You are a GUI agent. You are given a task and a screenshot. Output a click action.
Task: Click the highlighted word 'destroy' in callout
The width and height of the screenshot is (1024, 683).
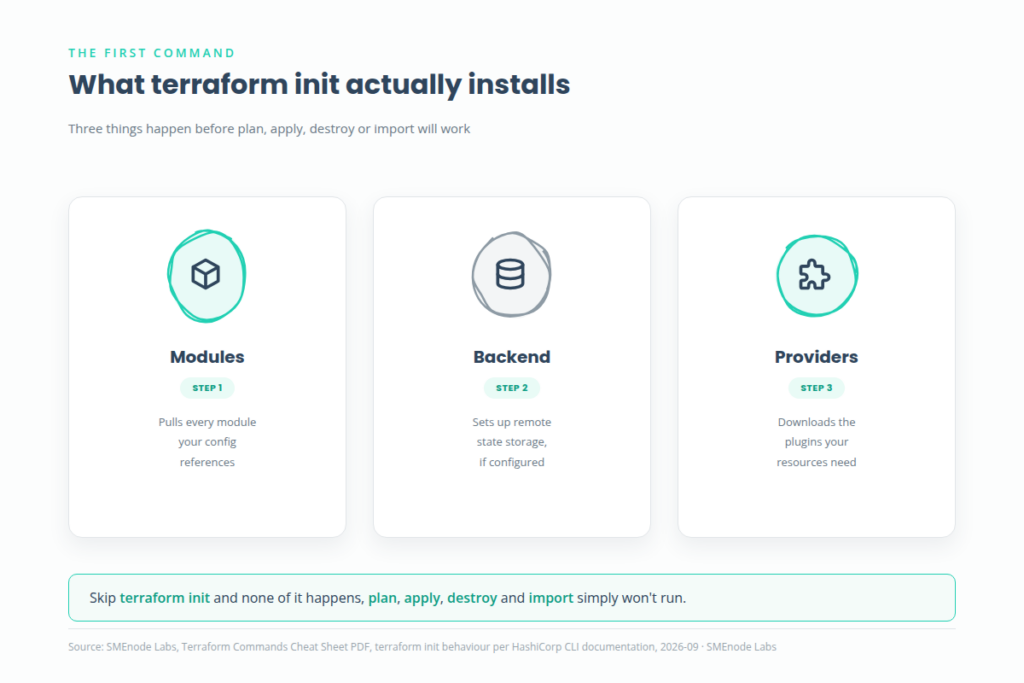[x=472, y=598]
